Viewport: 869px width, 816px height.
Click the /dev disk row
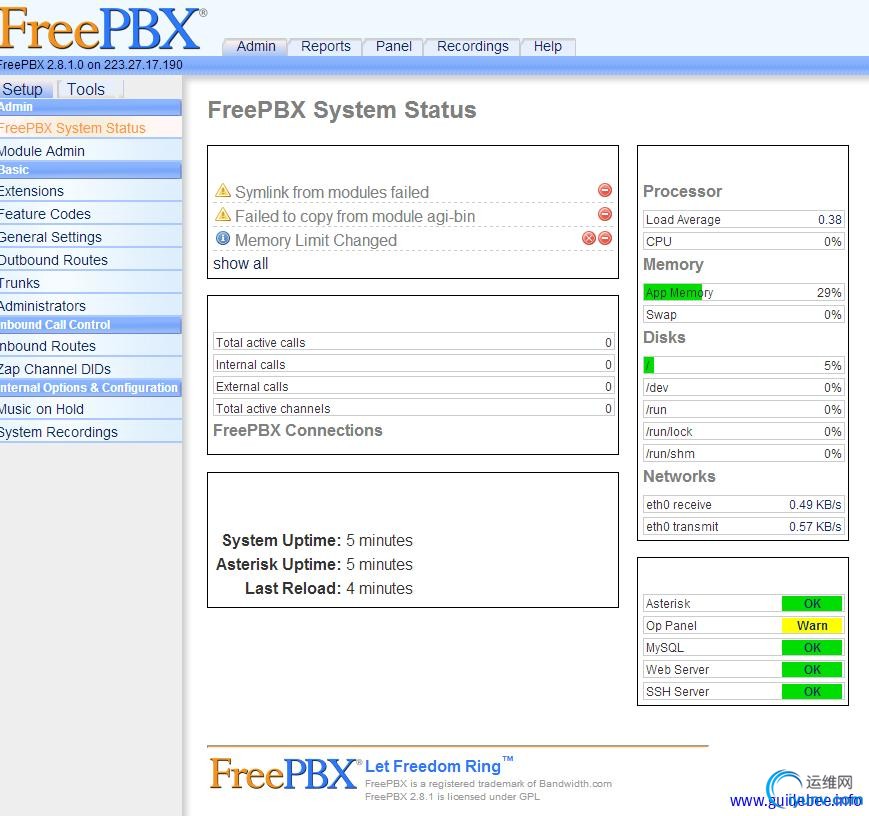744,387
